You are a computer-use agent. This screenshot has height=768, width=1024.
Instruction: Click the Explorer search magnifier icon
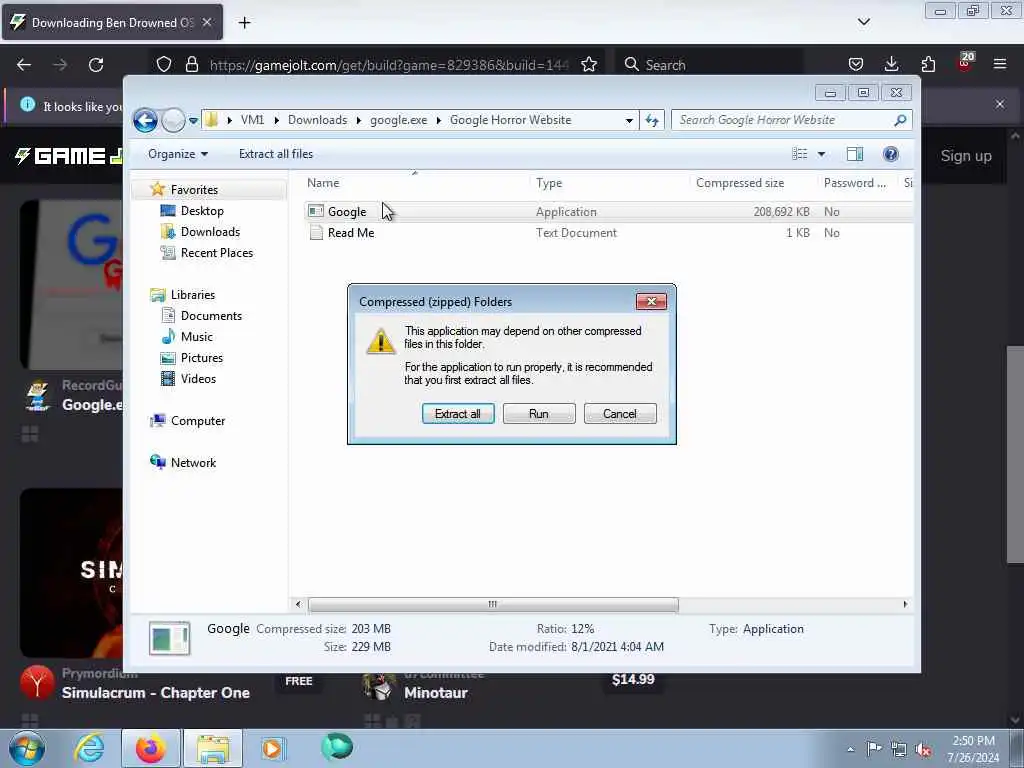pos(901,120)
